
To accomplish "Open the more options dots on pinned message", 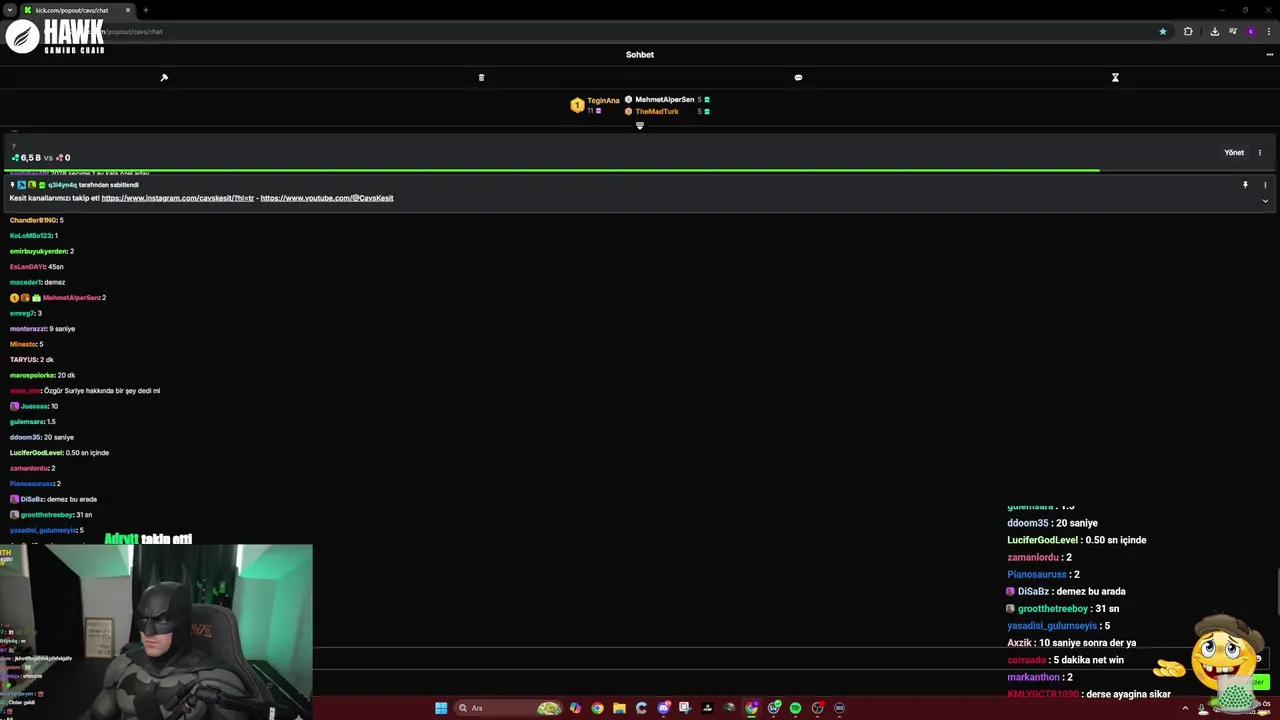I will (x=1265, y=185).
